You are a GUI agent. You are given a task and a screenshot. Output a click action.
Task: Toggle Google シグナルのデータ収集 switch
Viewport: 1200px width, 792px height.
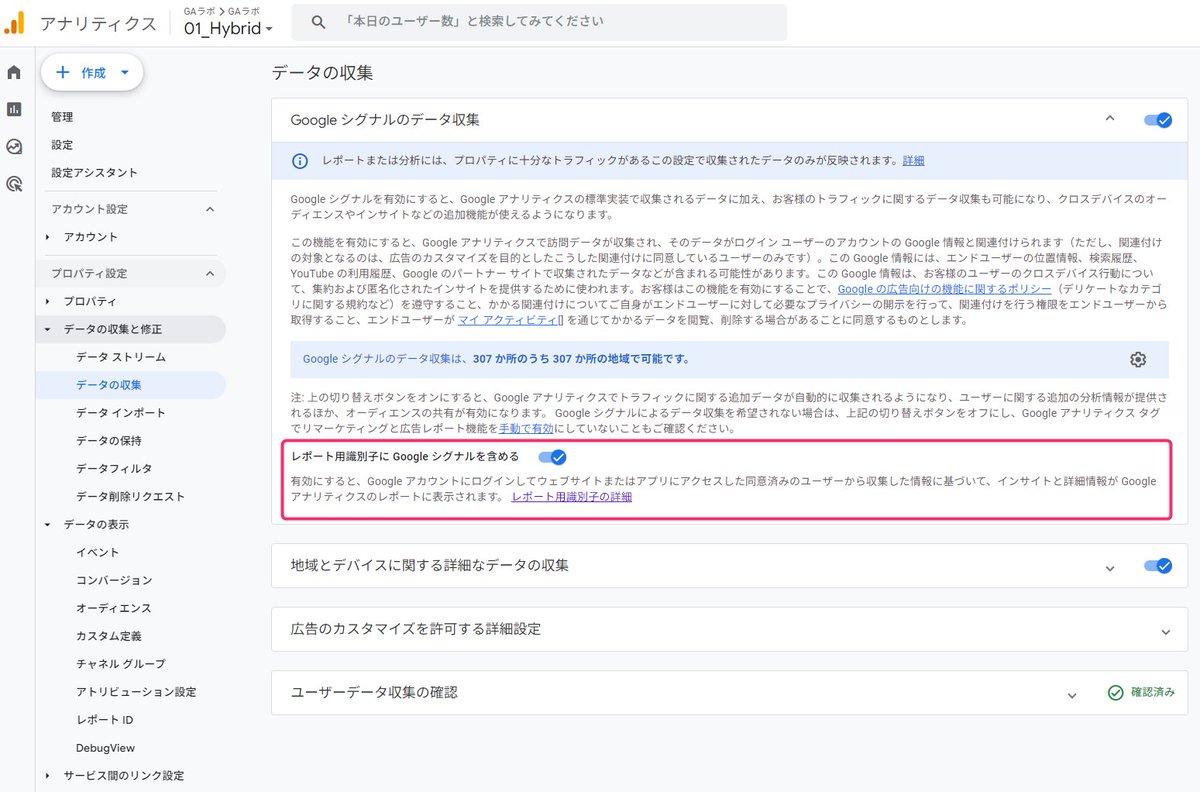coord(1158,120)
